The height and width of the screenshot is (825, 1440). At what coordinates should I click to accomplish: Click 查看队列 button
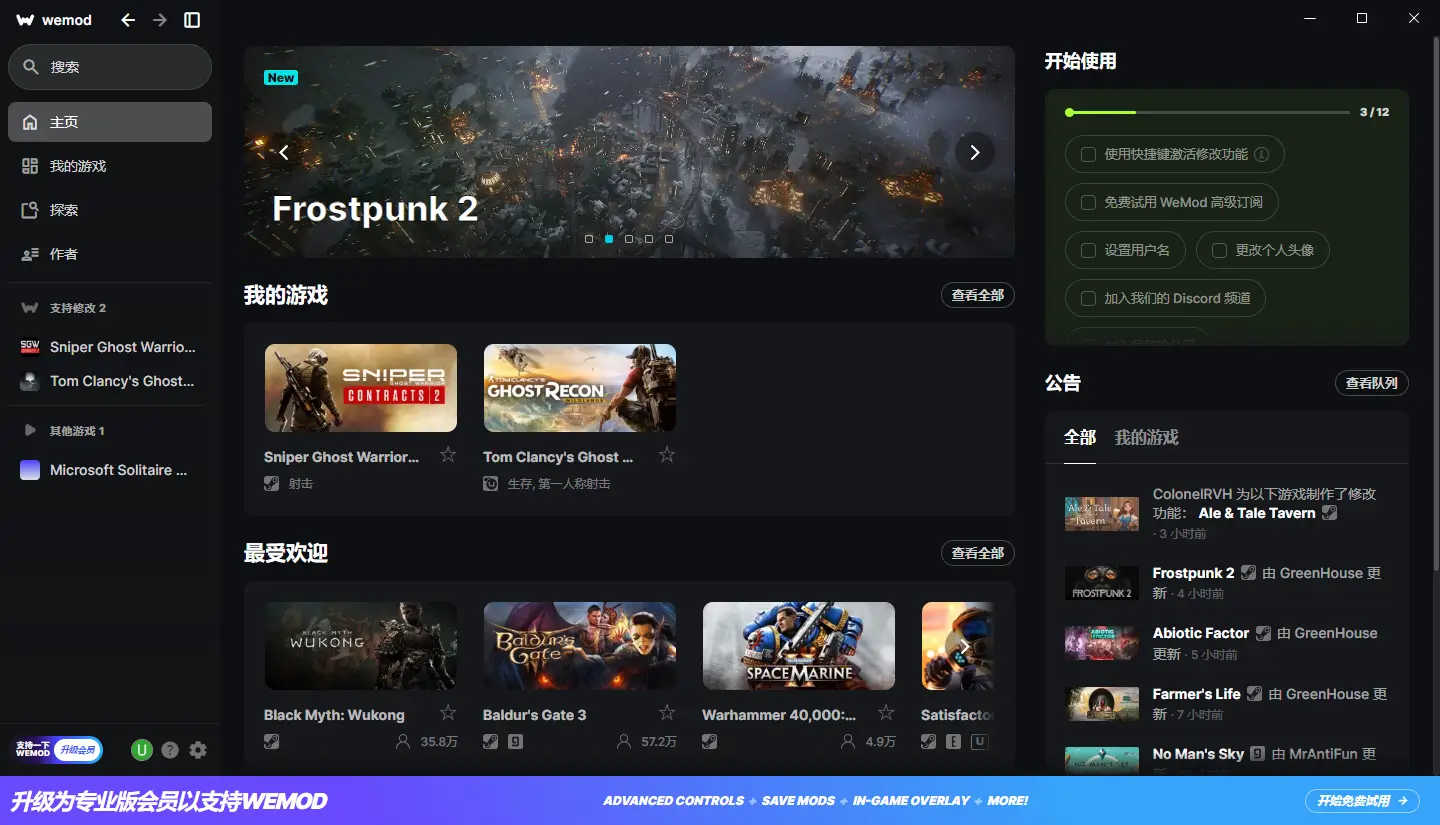[x=1371, y=383]
